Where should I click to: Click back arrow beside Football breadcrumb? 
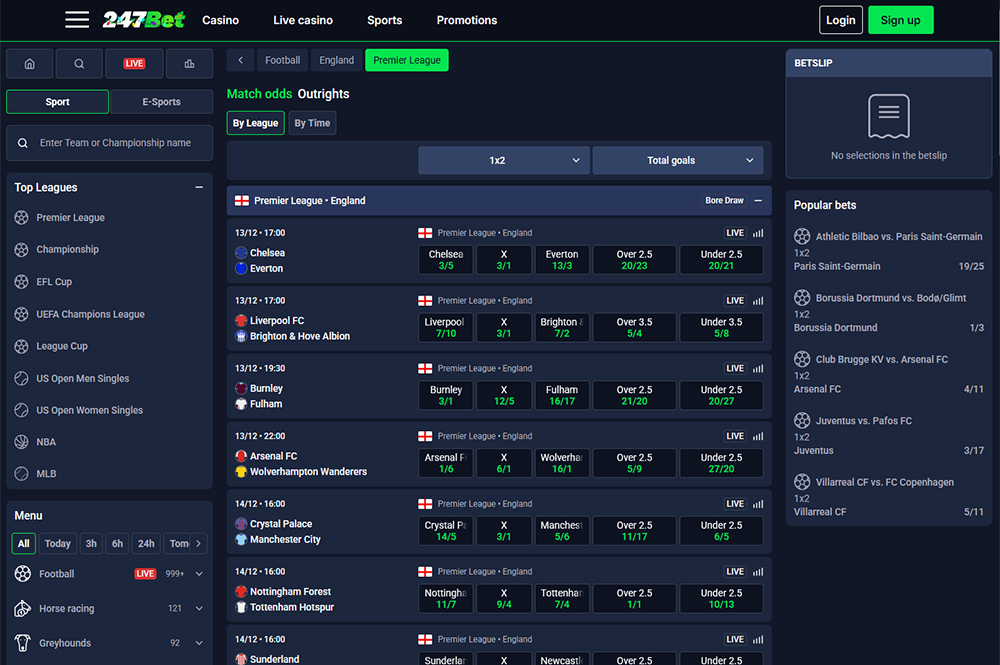coord(240,60)
